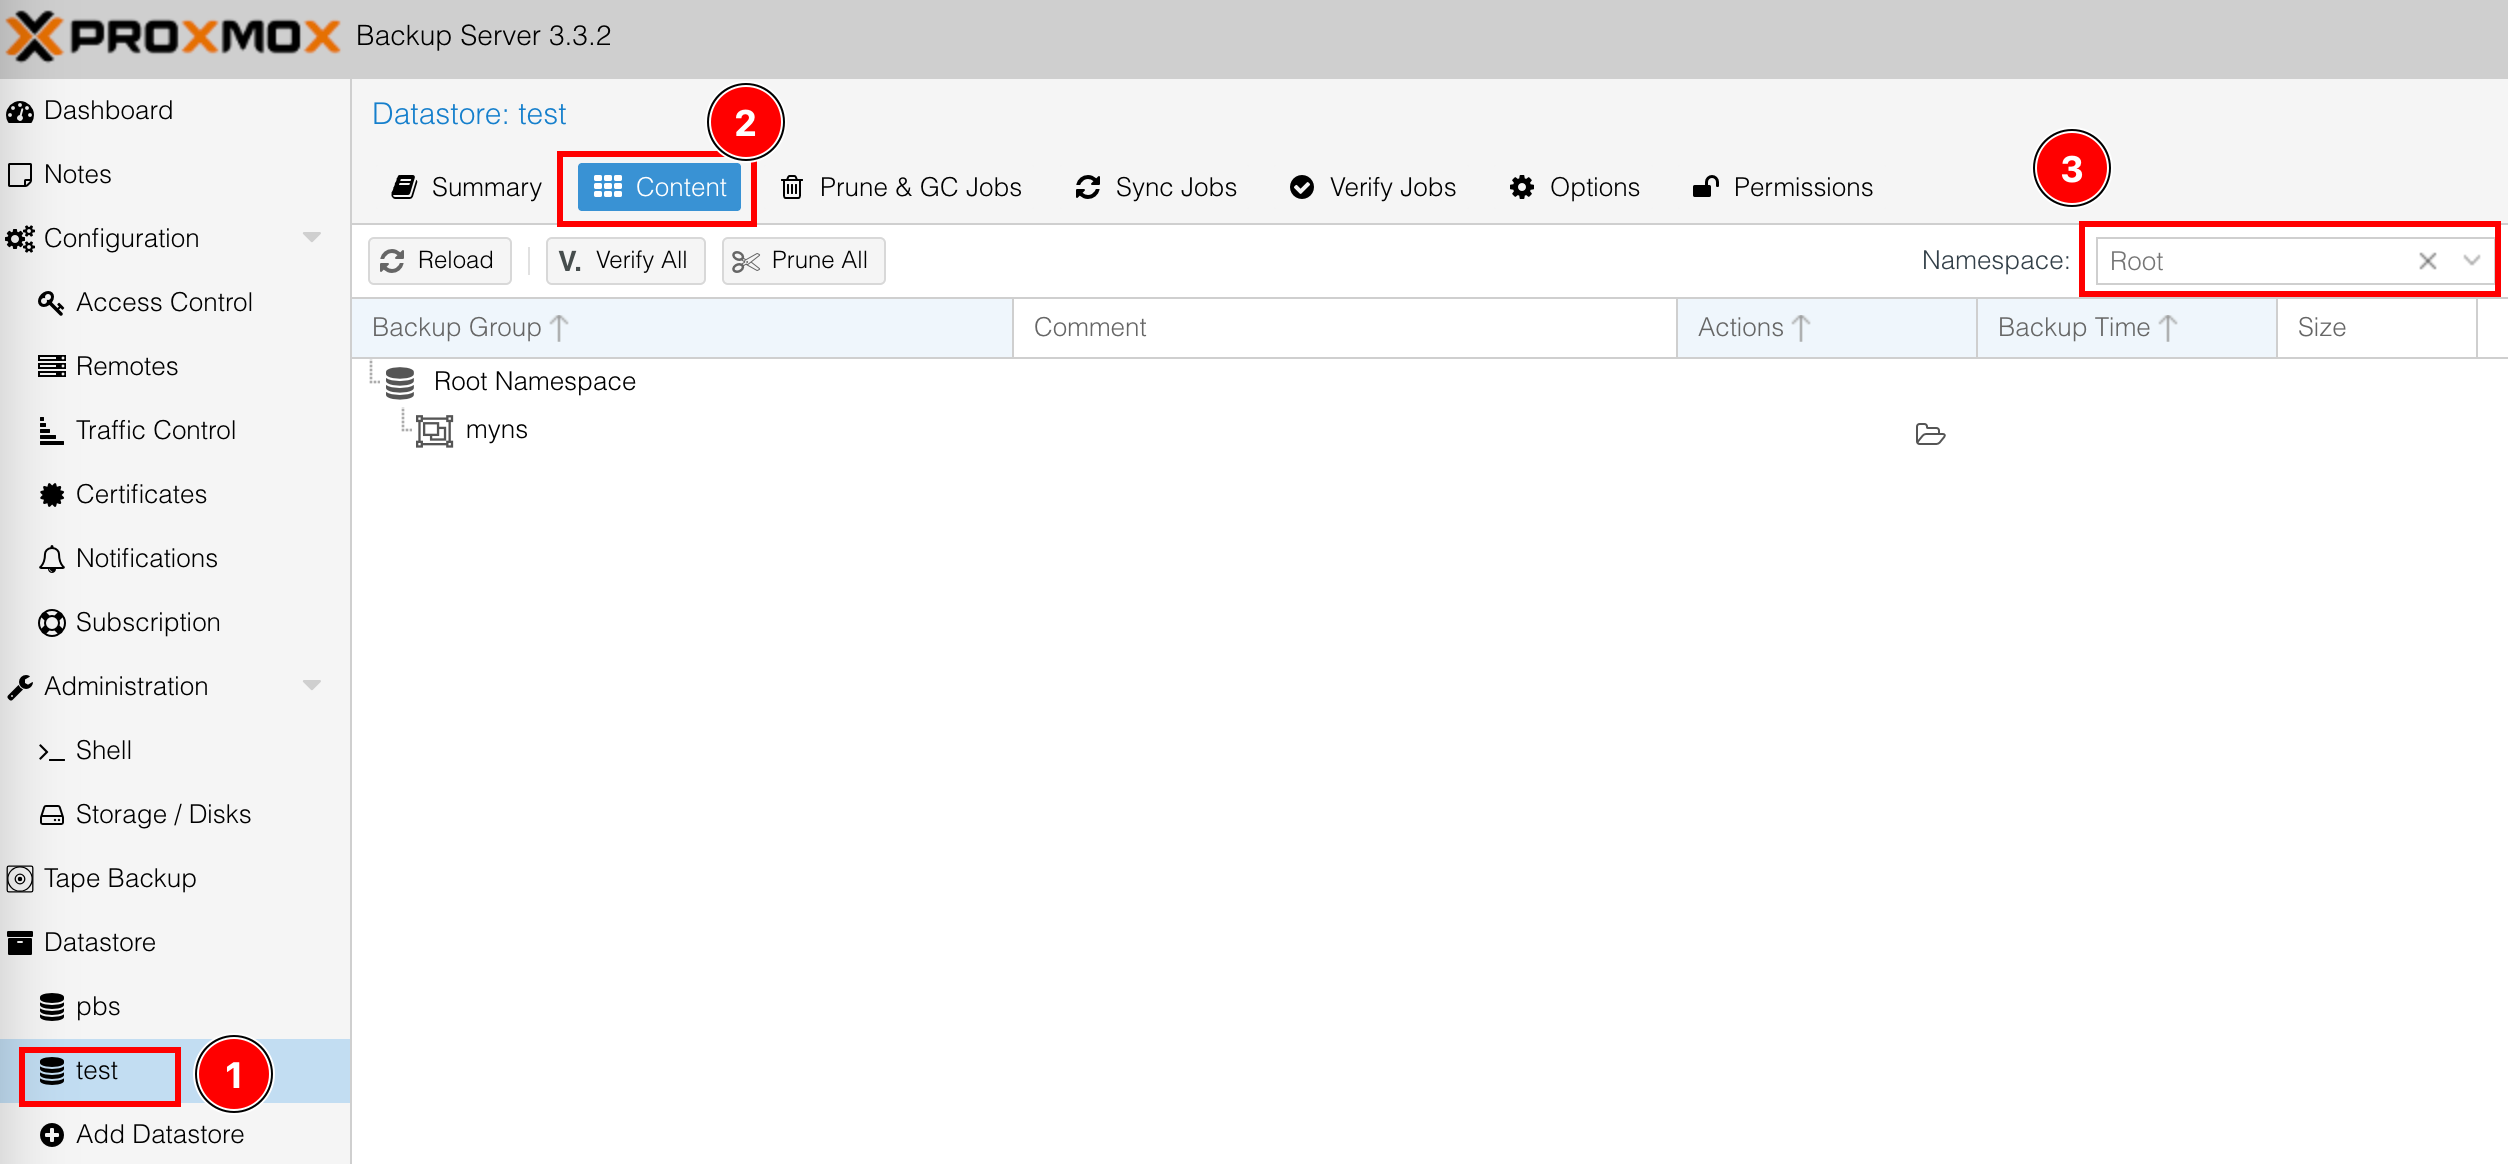Click the Prune All button

tap(802, 261)
